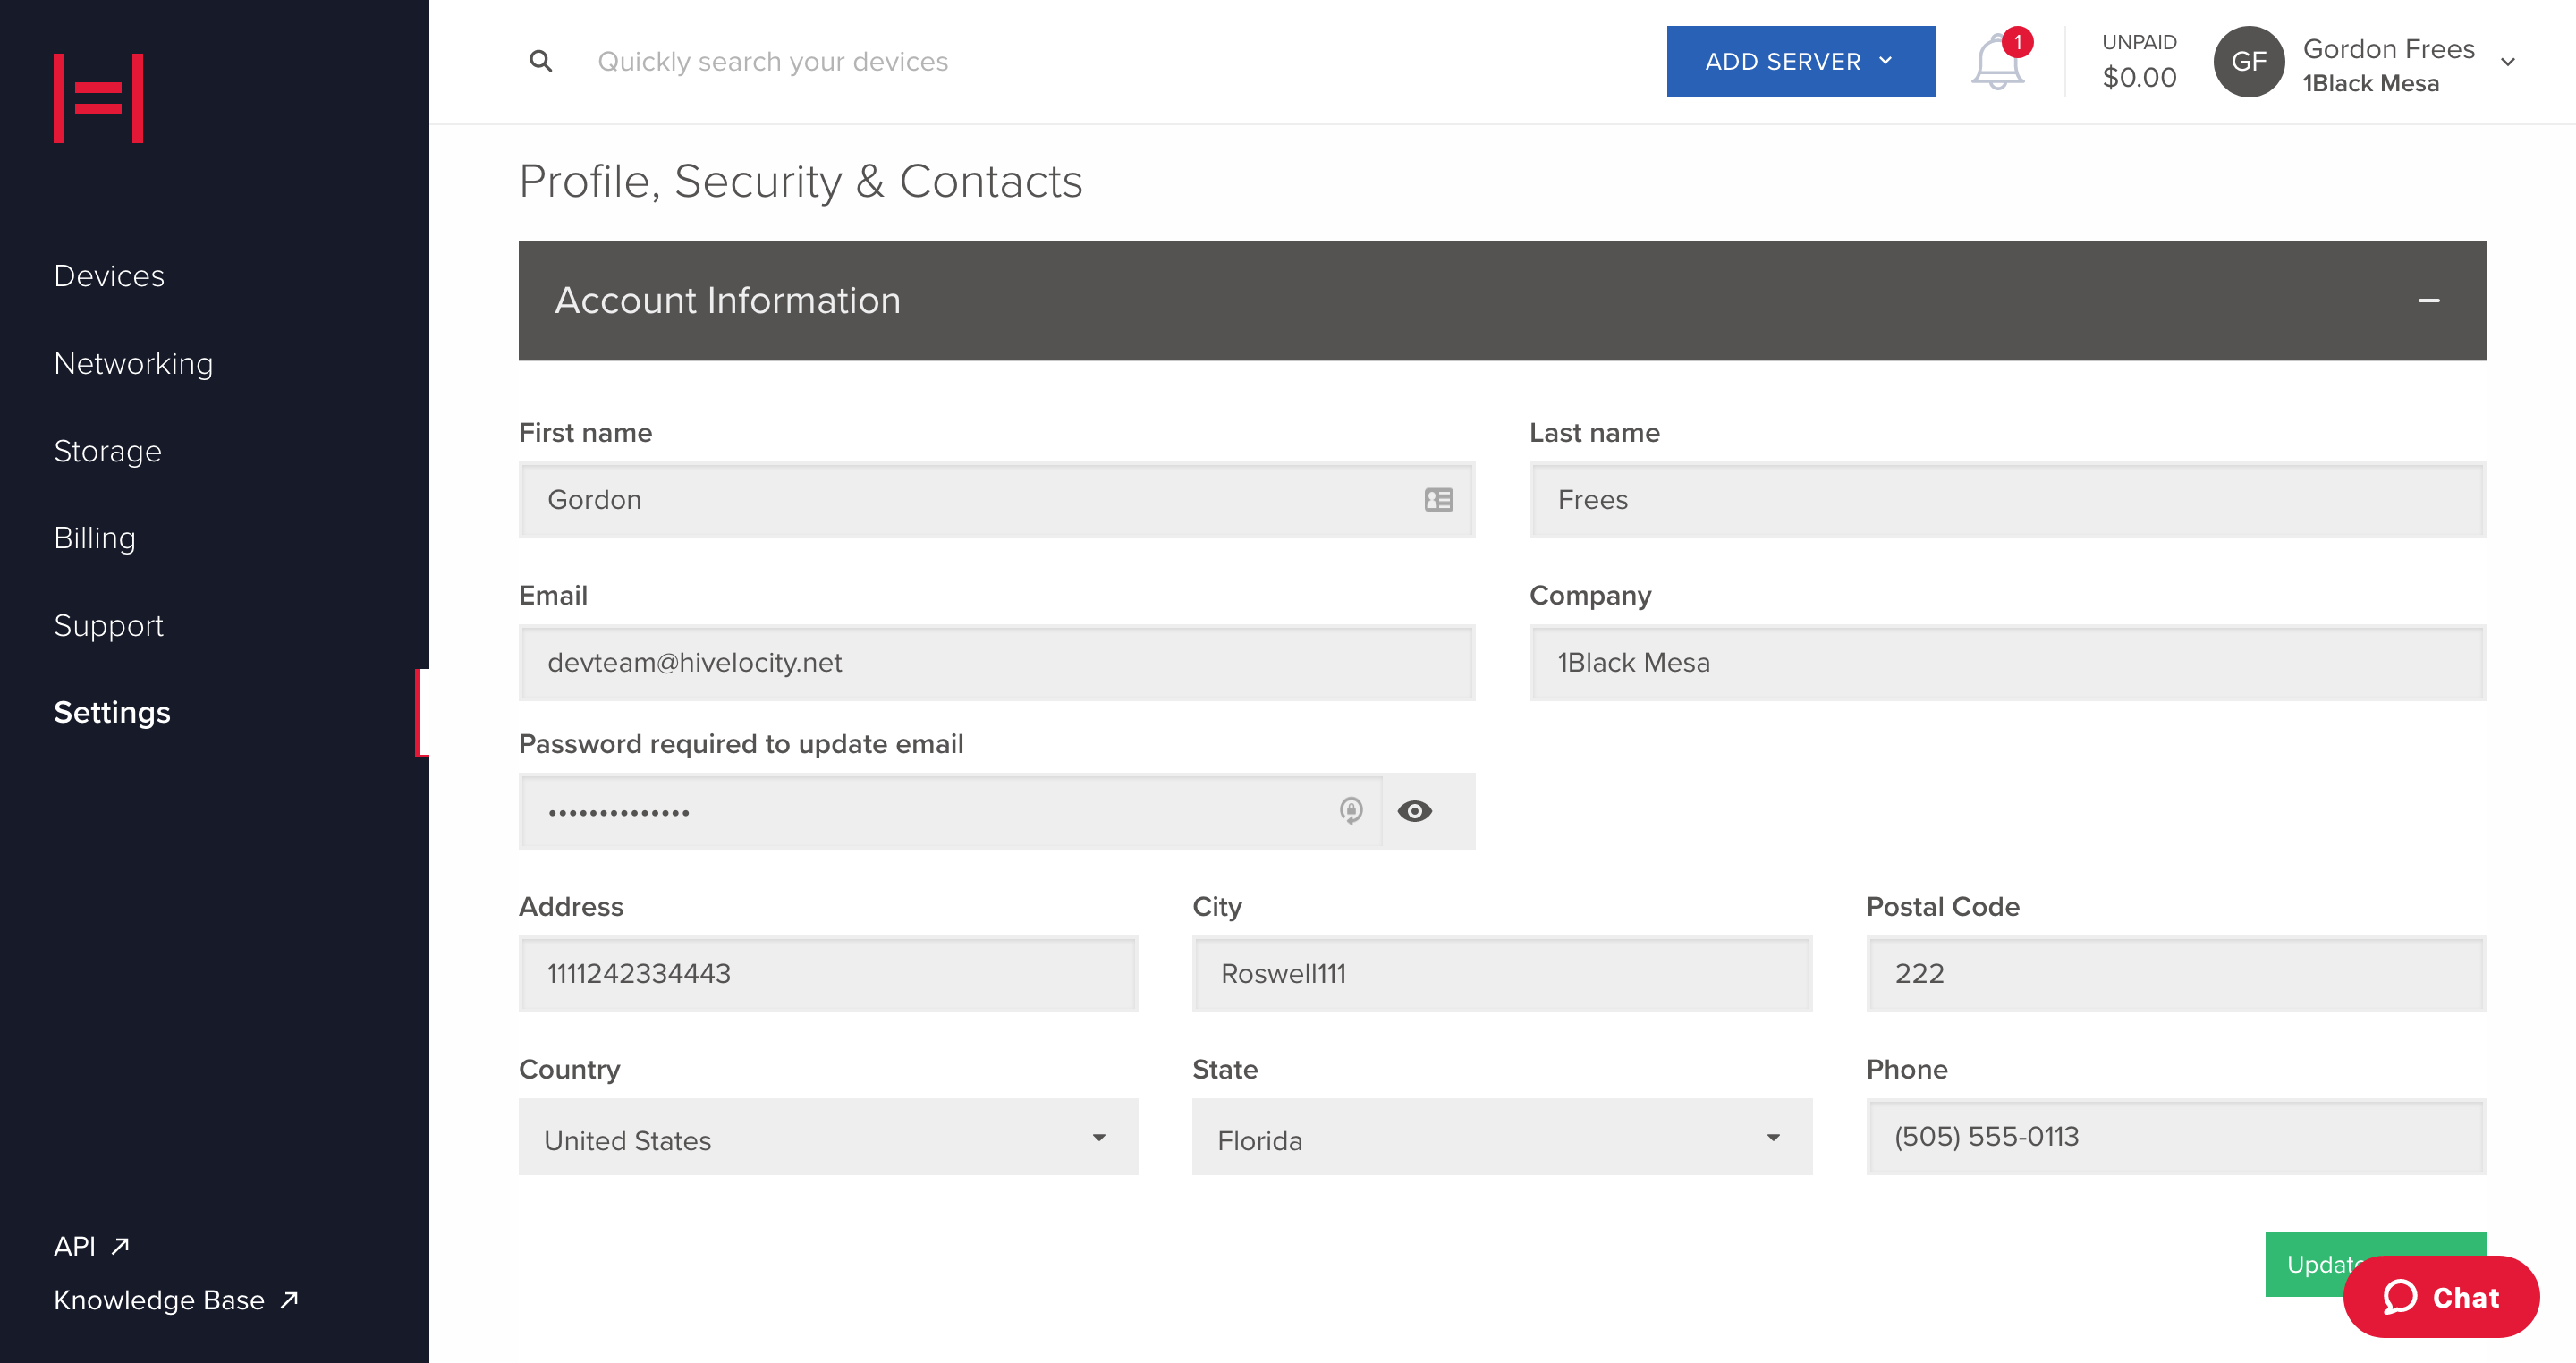Image resolution: width=2576 pixels, height=1363 pixels.
Task: Click the GF user avatar
Action: (x=2248, y=62)
